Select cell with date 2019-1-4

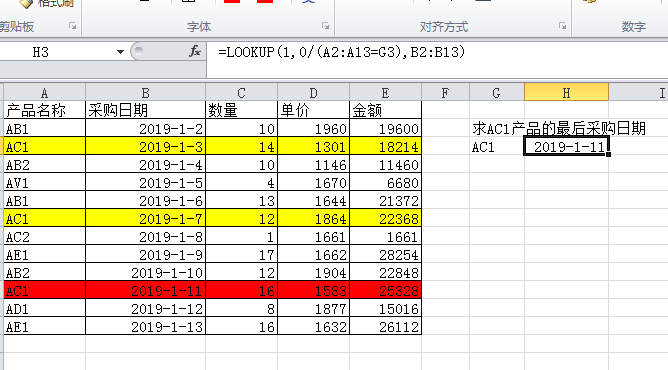(145, 164)
